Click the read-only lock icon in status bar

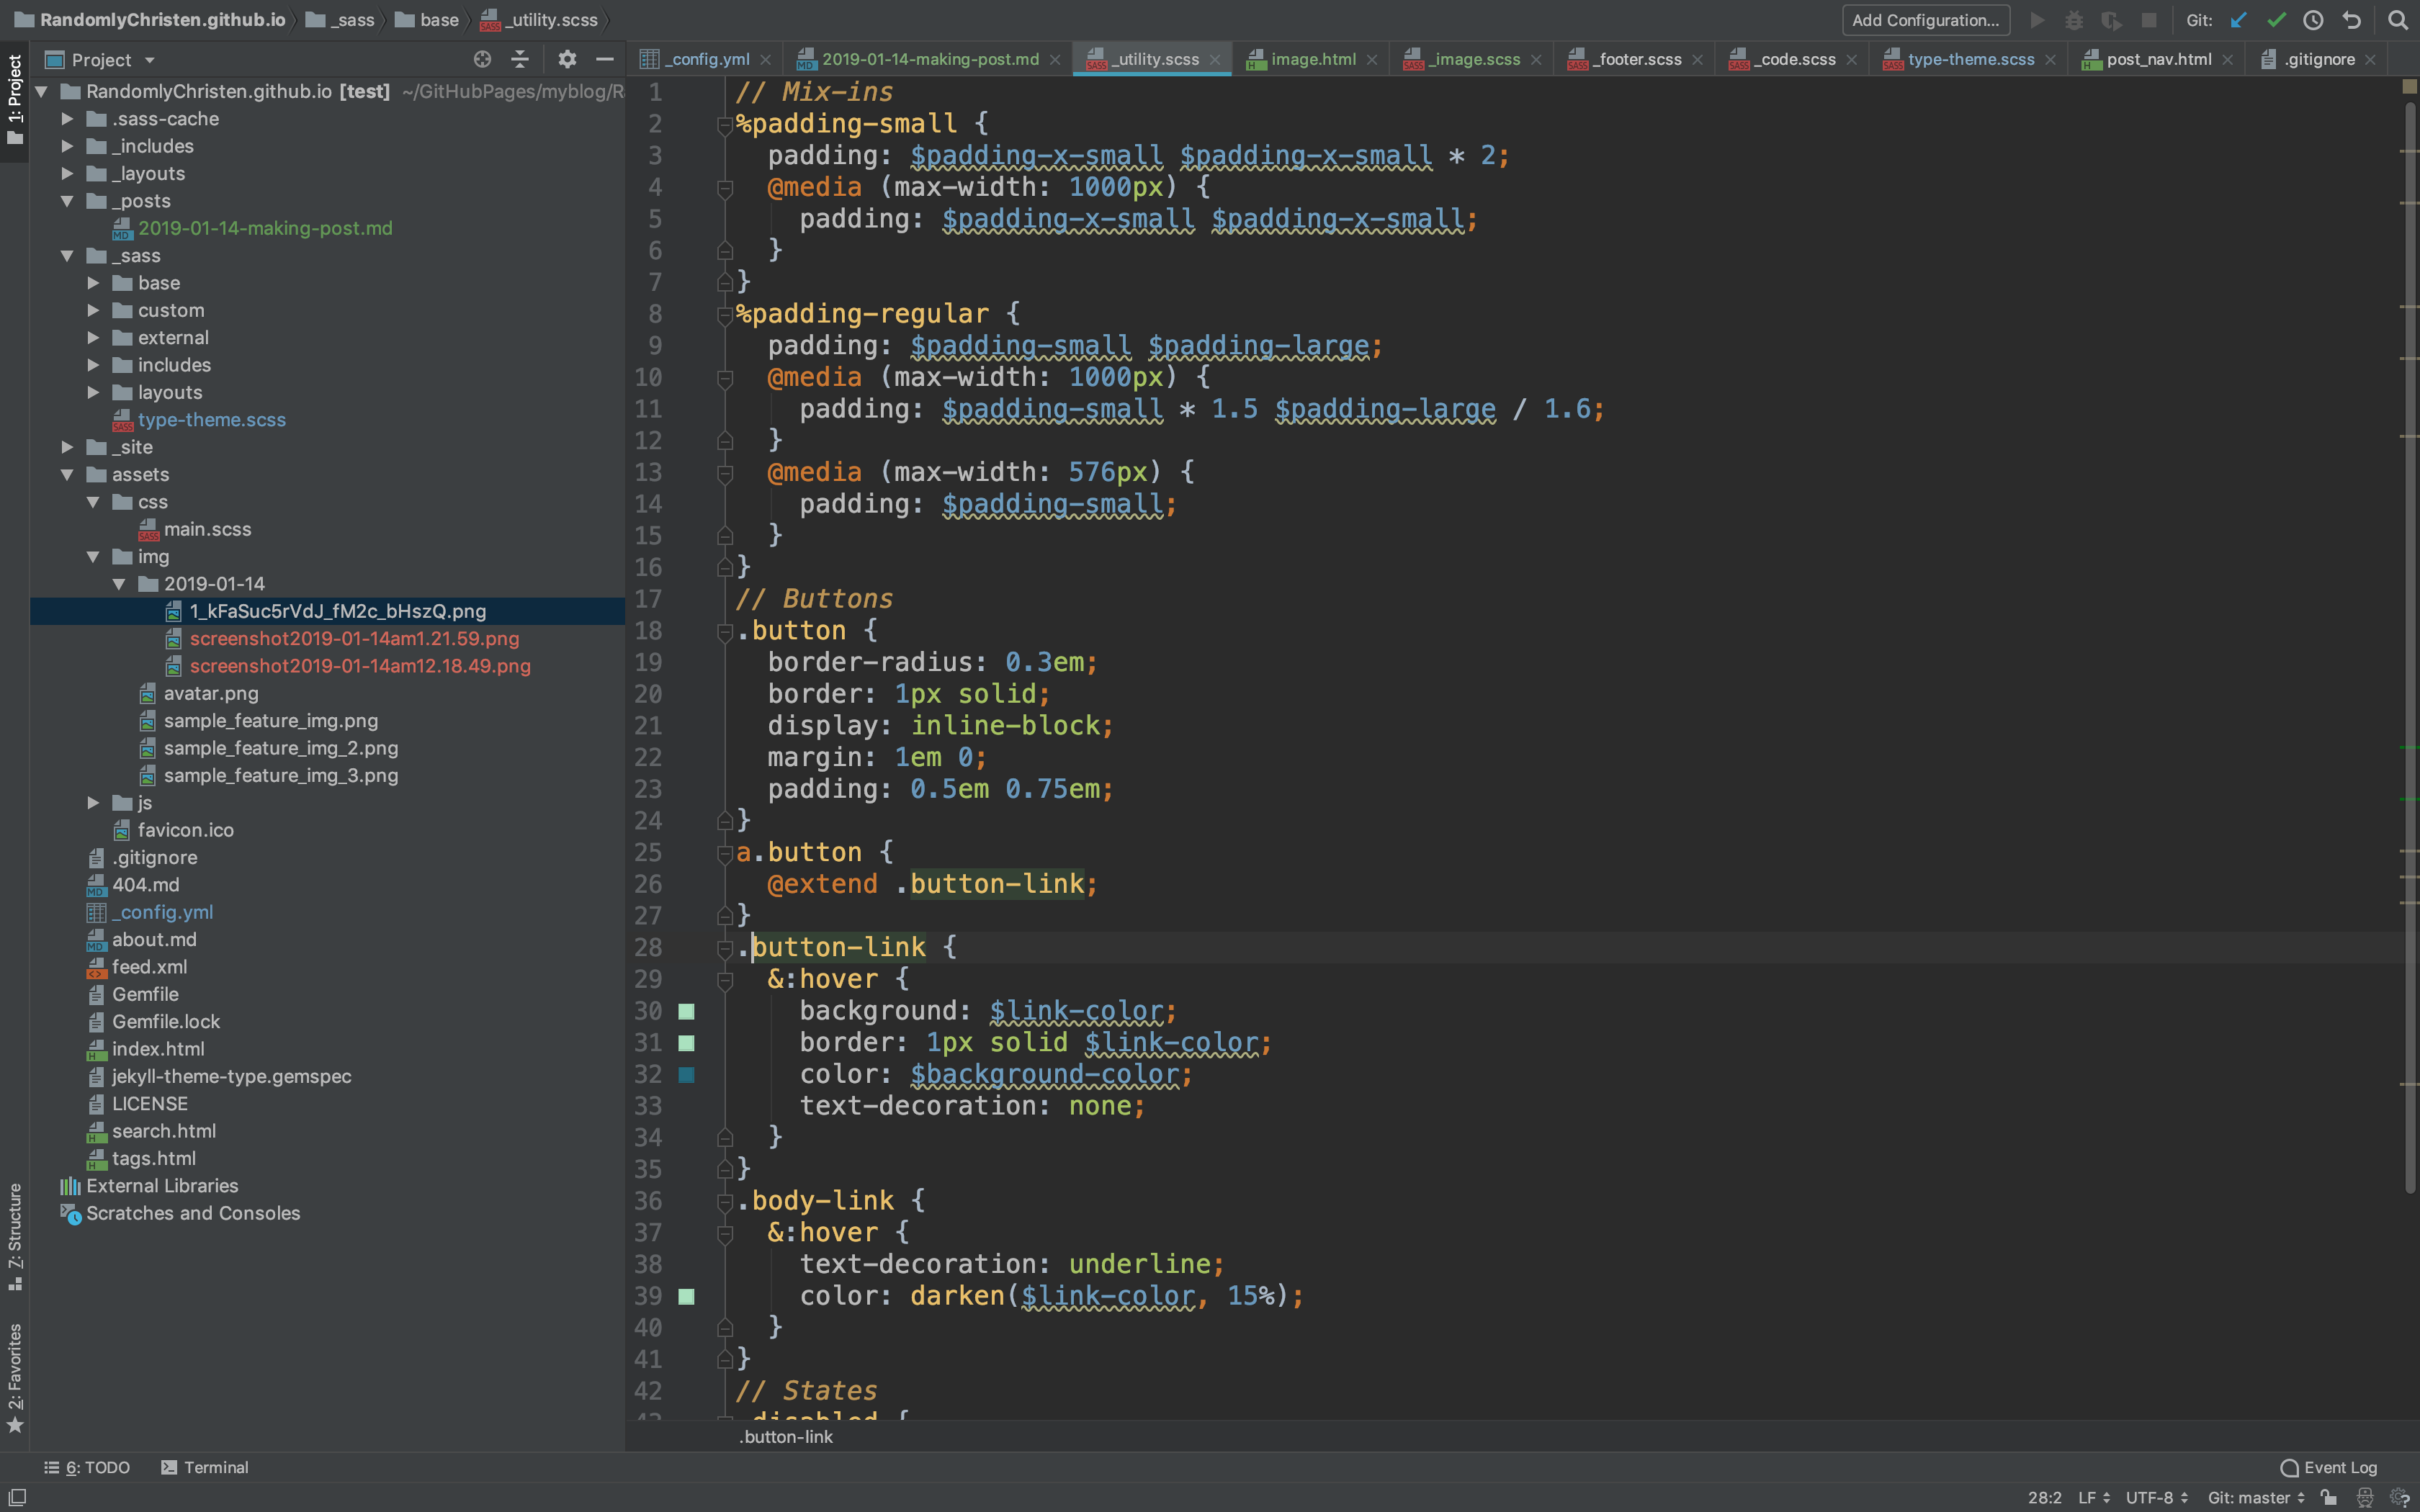[x=2329, y=1497]
